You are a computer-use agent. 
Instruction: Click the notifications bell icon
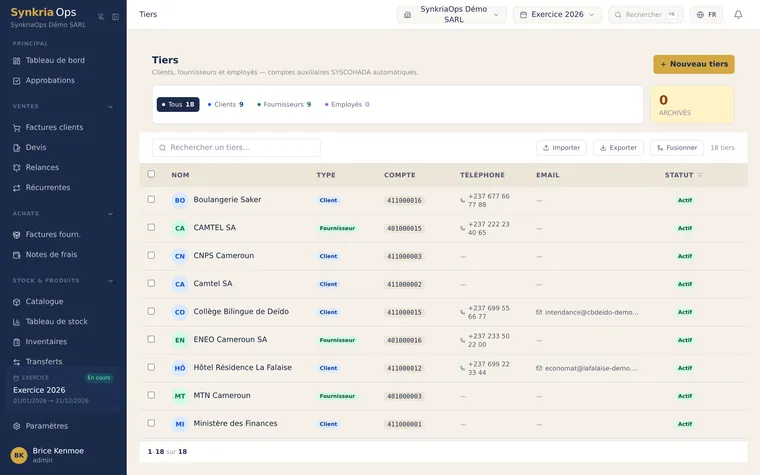coord(738,15)
